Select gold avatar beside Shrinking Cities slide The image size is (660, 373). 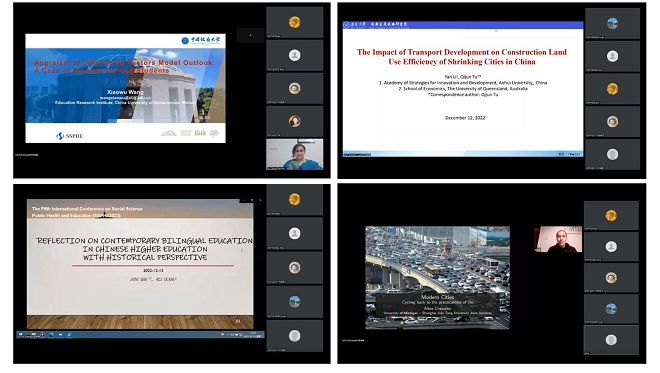612,89
